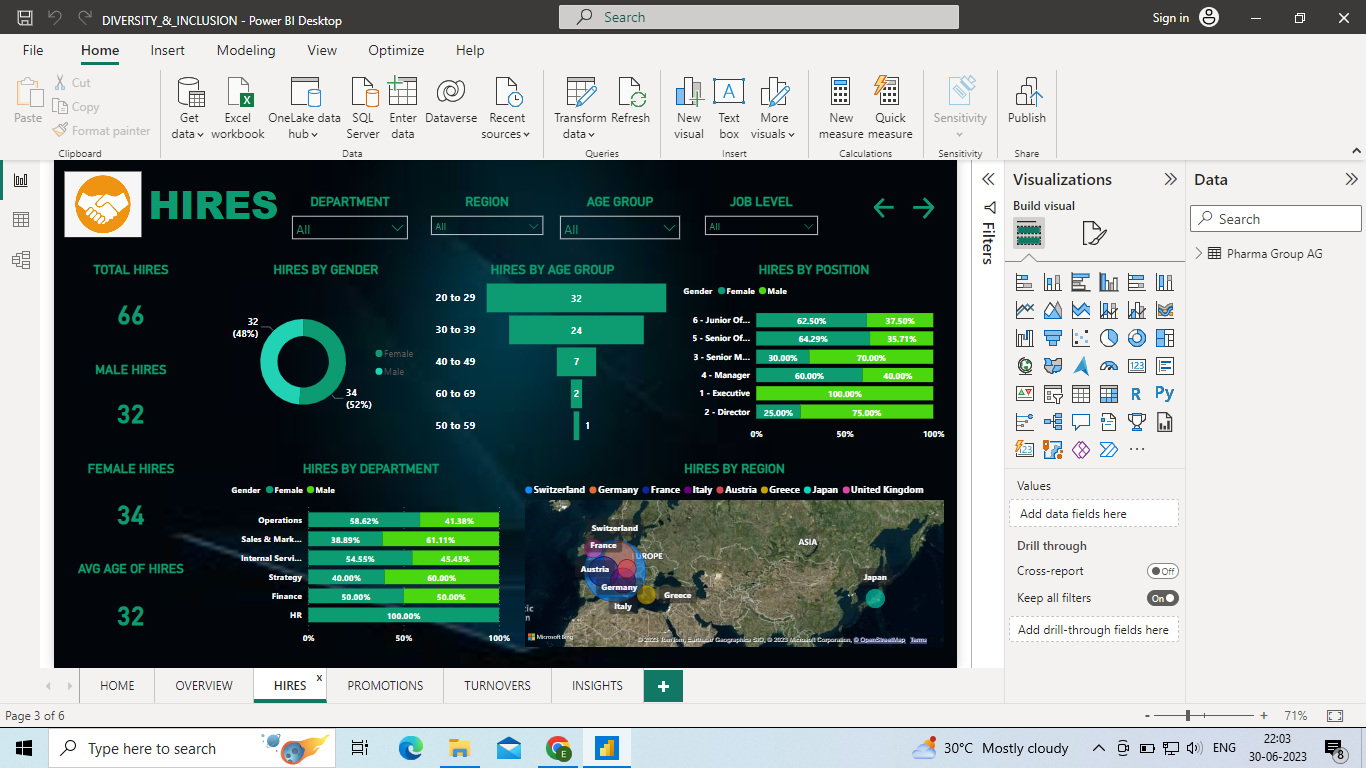Turn off Keep all filters
Screen dimensions: 1366x768
click(1162, 598)
